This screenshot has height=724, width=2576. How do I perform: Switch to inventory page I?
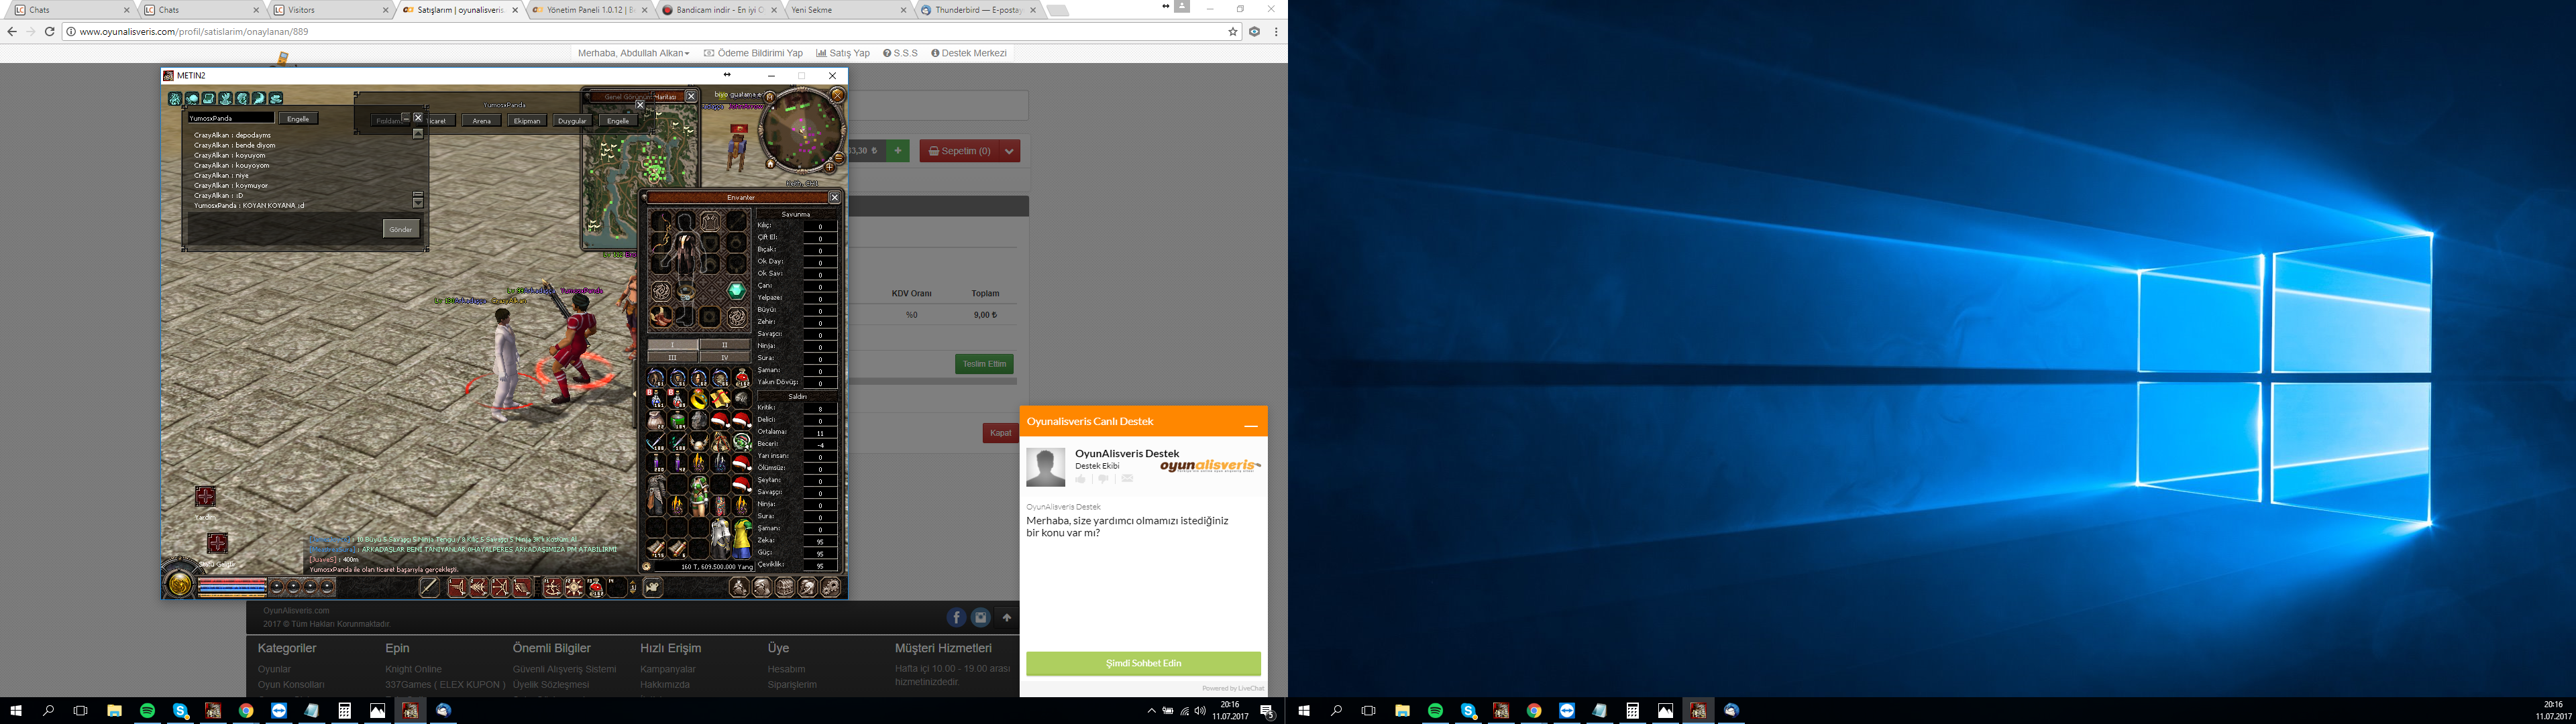(x=672, y=345)
